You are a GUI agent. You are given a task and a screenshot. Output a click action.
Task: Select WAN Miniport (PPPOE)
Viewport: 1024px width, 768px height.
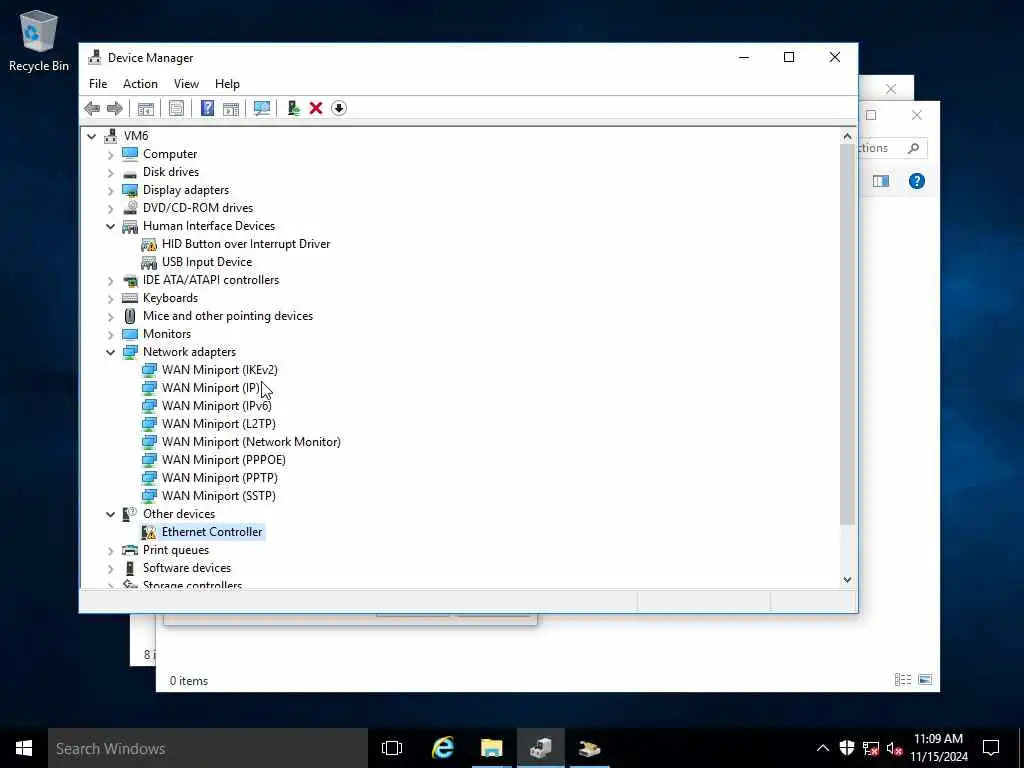click(x=223, y=460)
